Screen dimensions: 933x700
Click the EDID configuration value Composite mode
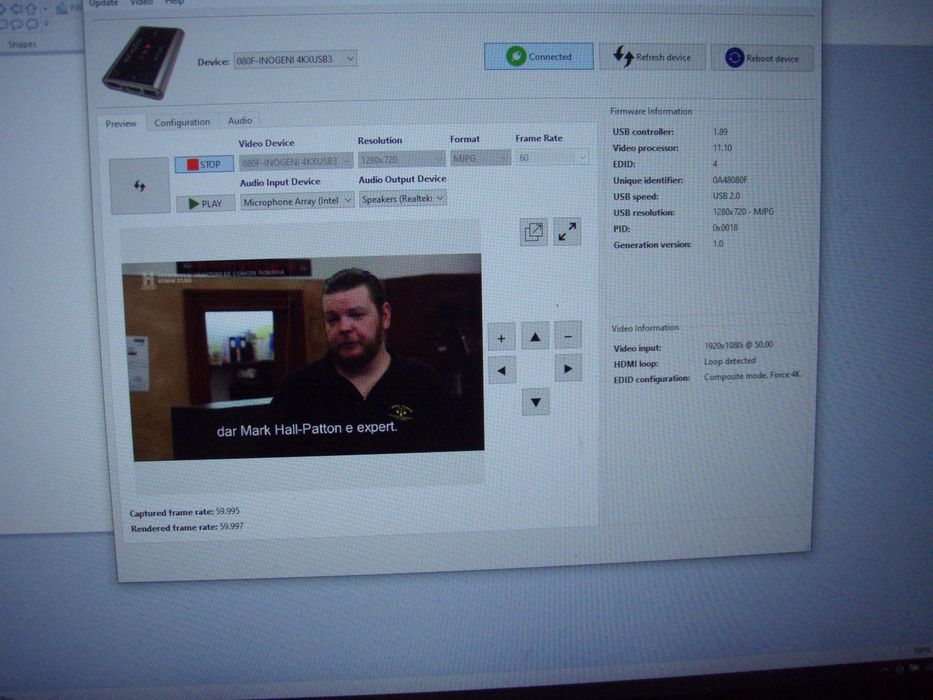coord(753,376)
